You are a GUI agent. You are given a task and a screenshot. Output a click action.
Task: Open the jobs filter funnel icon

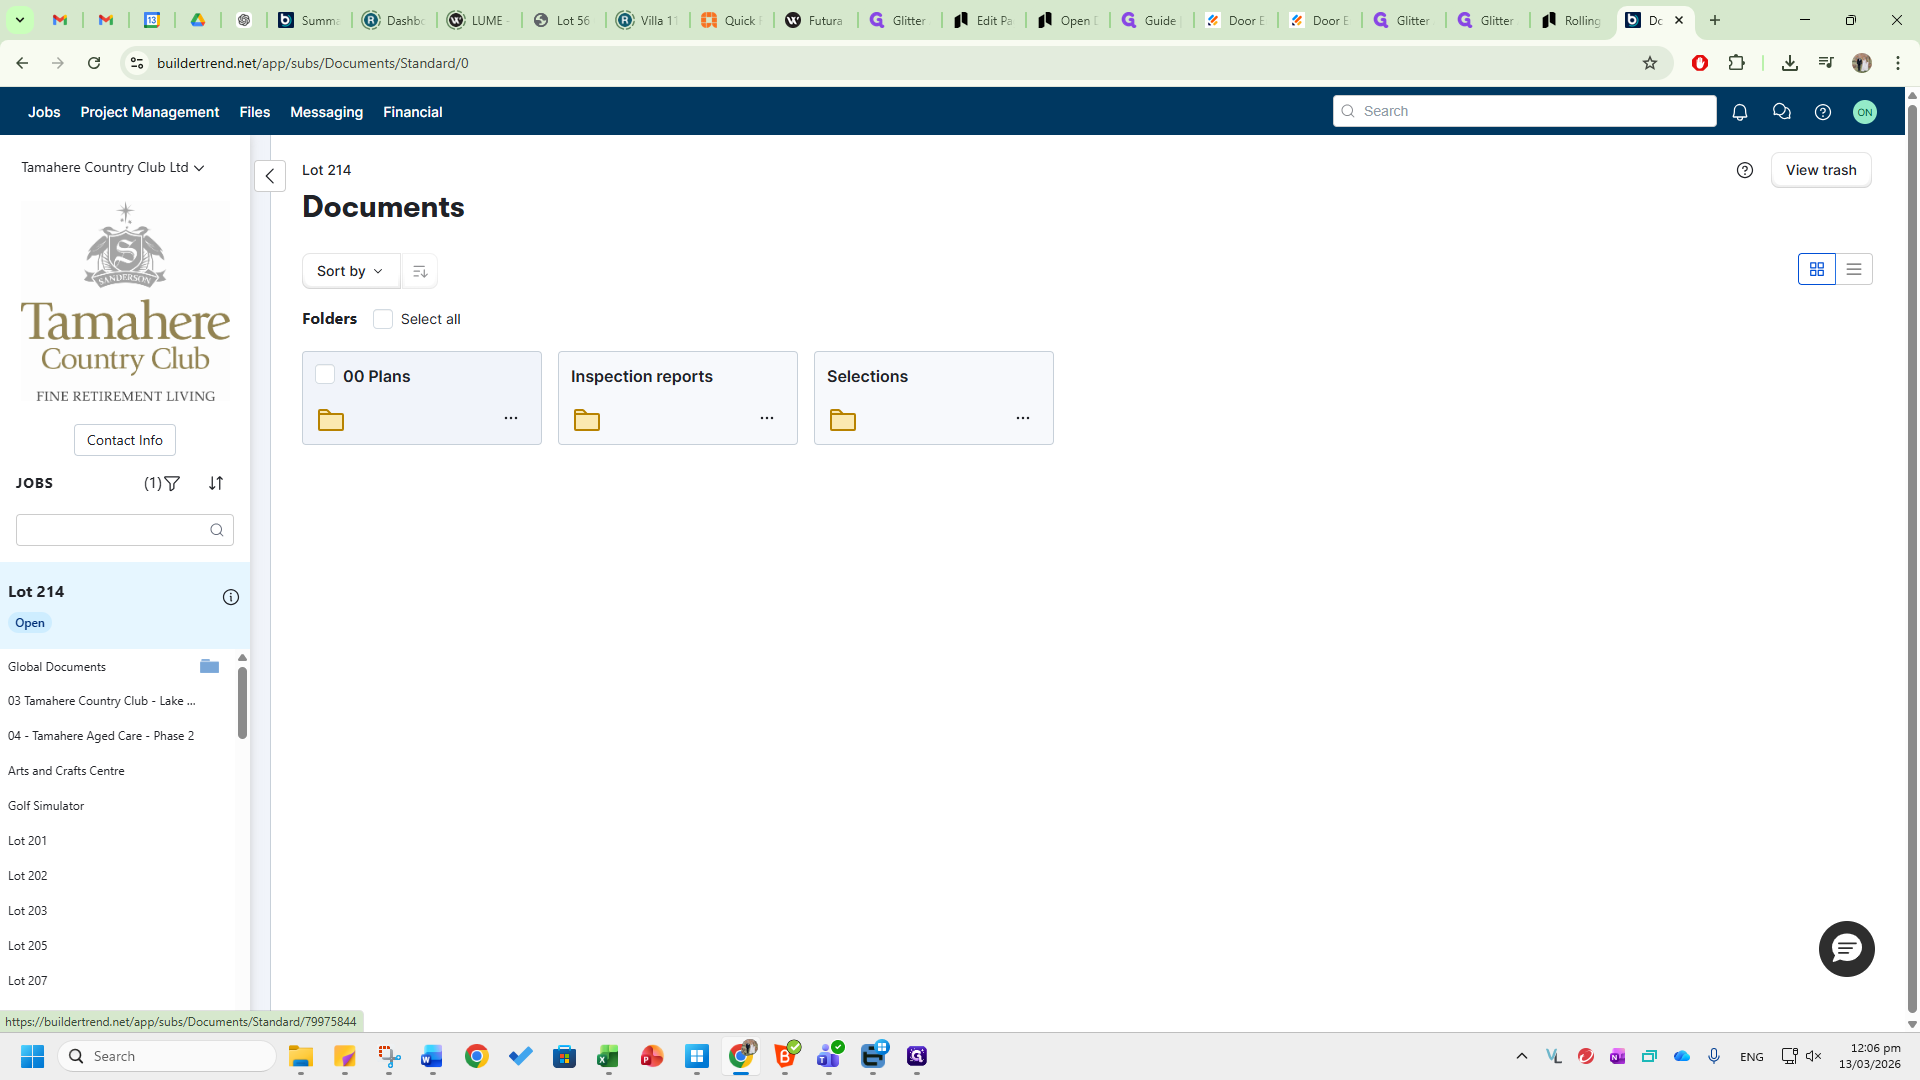click(x=172, y=484)
